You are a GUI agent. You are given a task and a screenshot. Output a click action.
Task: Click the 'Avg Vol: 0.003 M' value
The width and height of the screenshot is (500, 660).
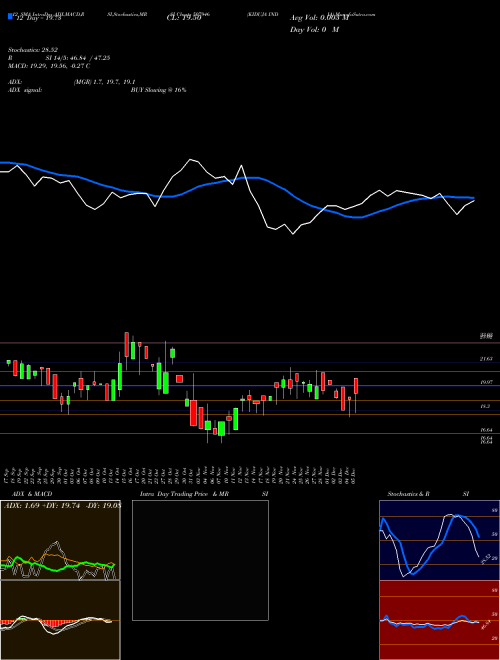coord(319,18)
